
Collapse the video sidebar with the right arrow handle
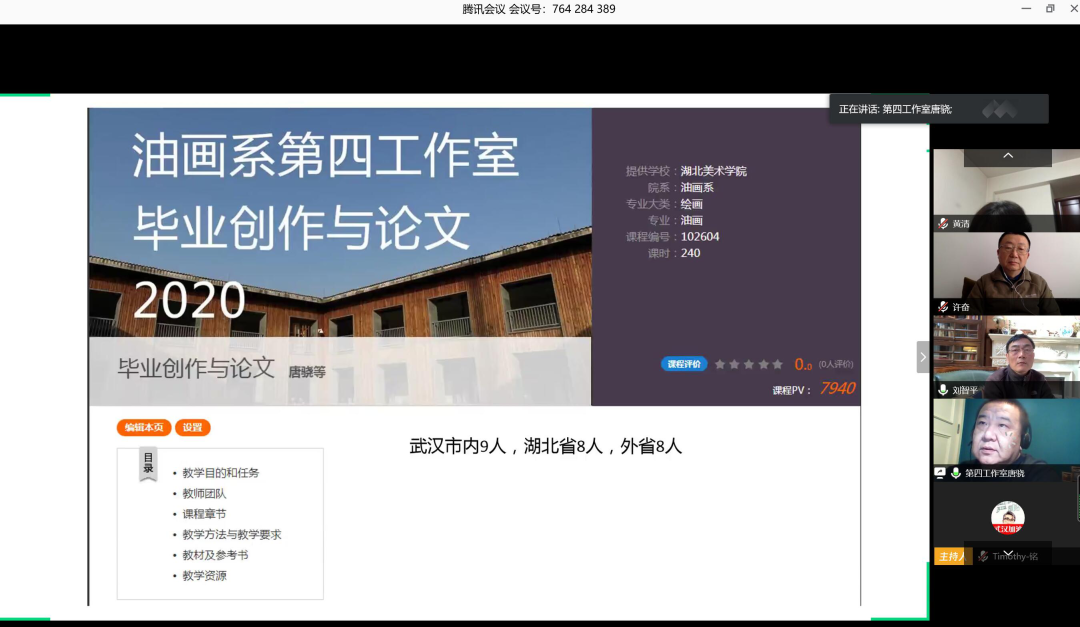point(923,357)
